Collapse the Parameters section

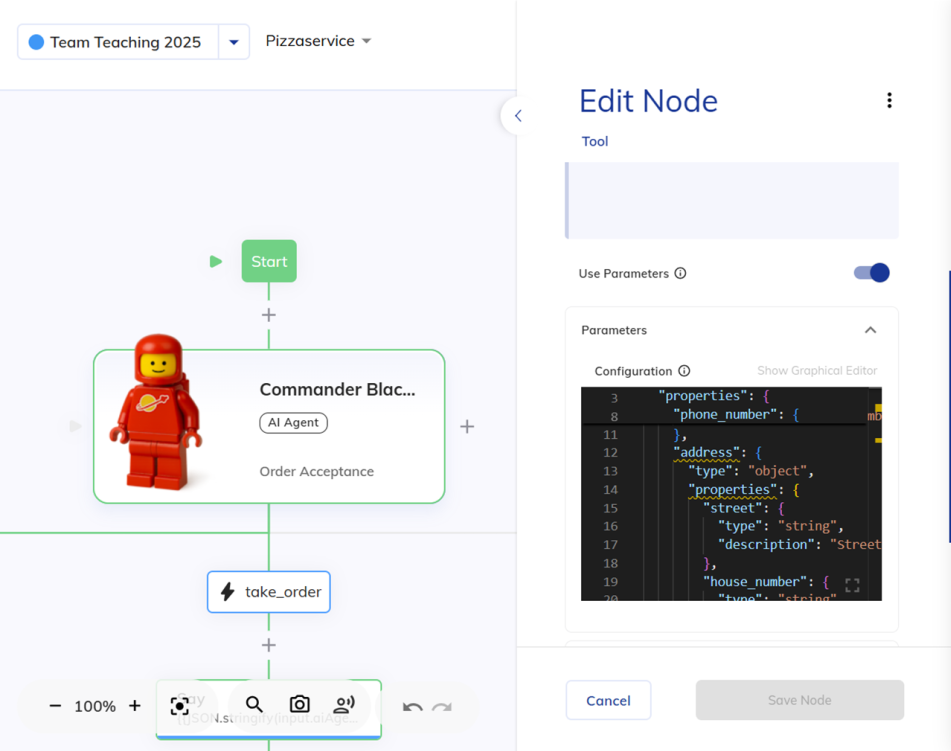tap(870, 330)
